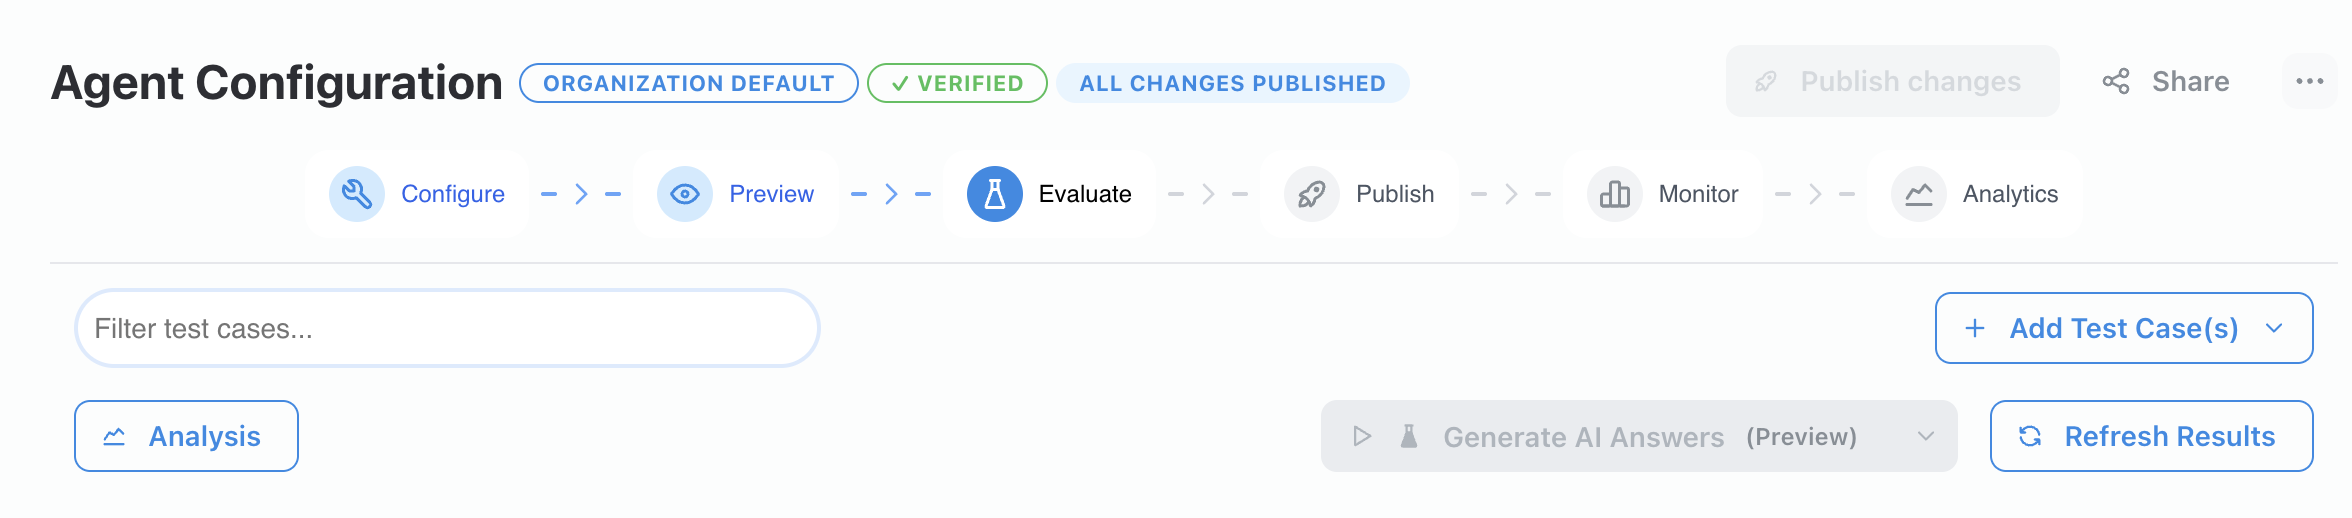This screenshot has width=2352, height=518.
Task: Open the three-dot more options menu
Action: pyautogui.click(x=2310, y=82)
